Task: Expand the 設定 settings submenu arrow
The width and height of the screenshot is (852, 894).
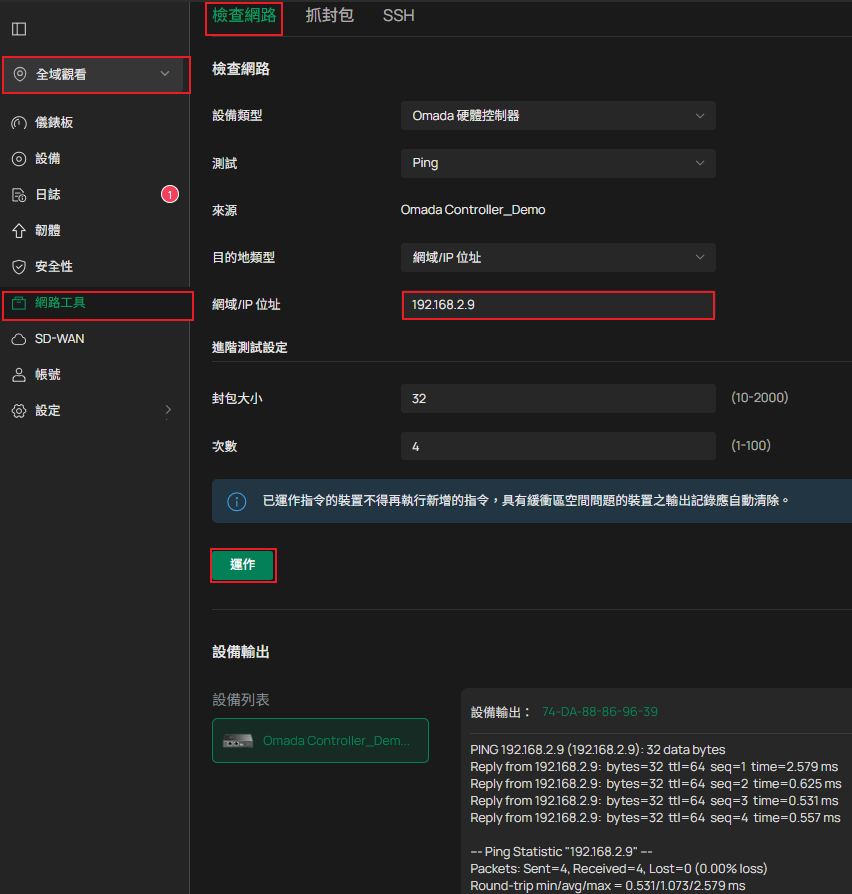Action: tap(168, 410)
